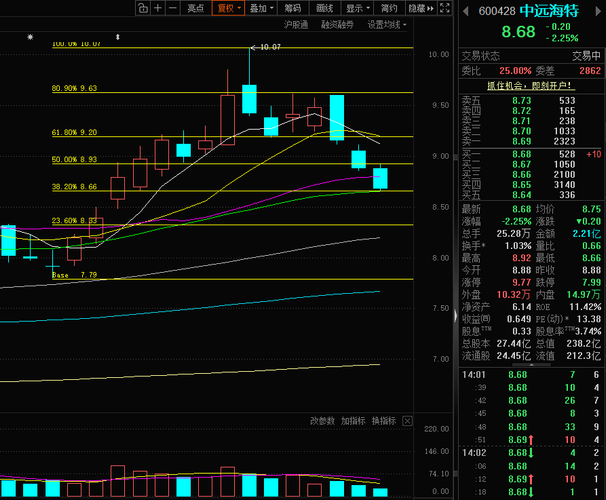The width and height of the screenshot is (606, 500).
Task: Click the 沪股通 label
Action: click(296, 25)
